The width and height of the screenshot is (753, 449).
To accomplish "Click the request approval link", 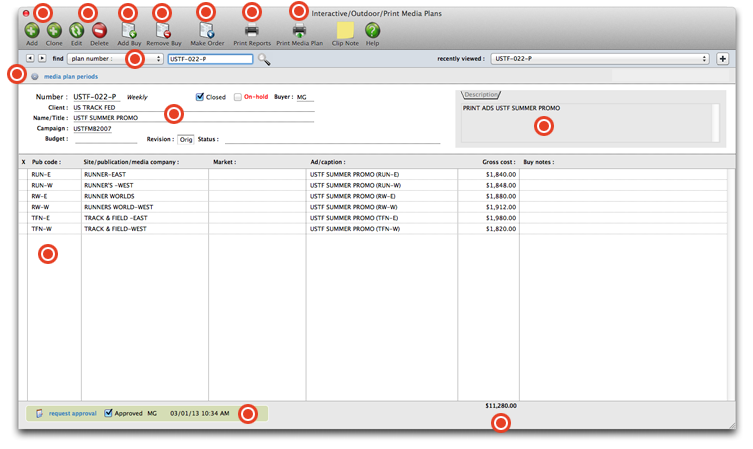I will [73, 412].
